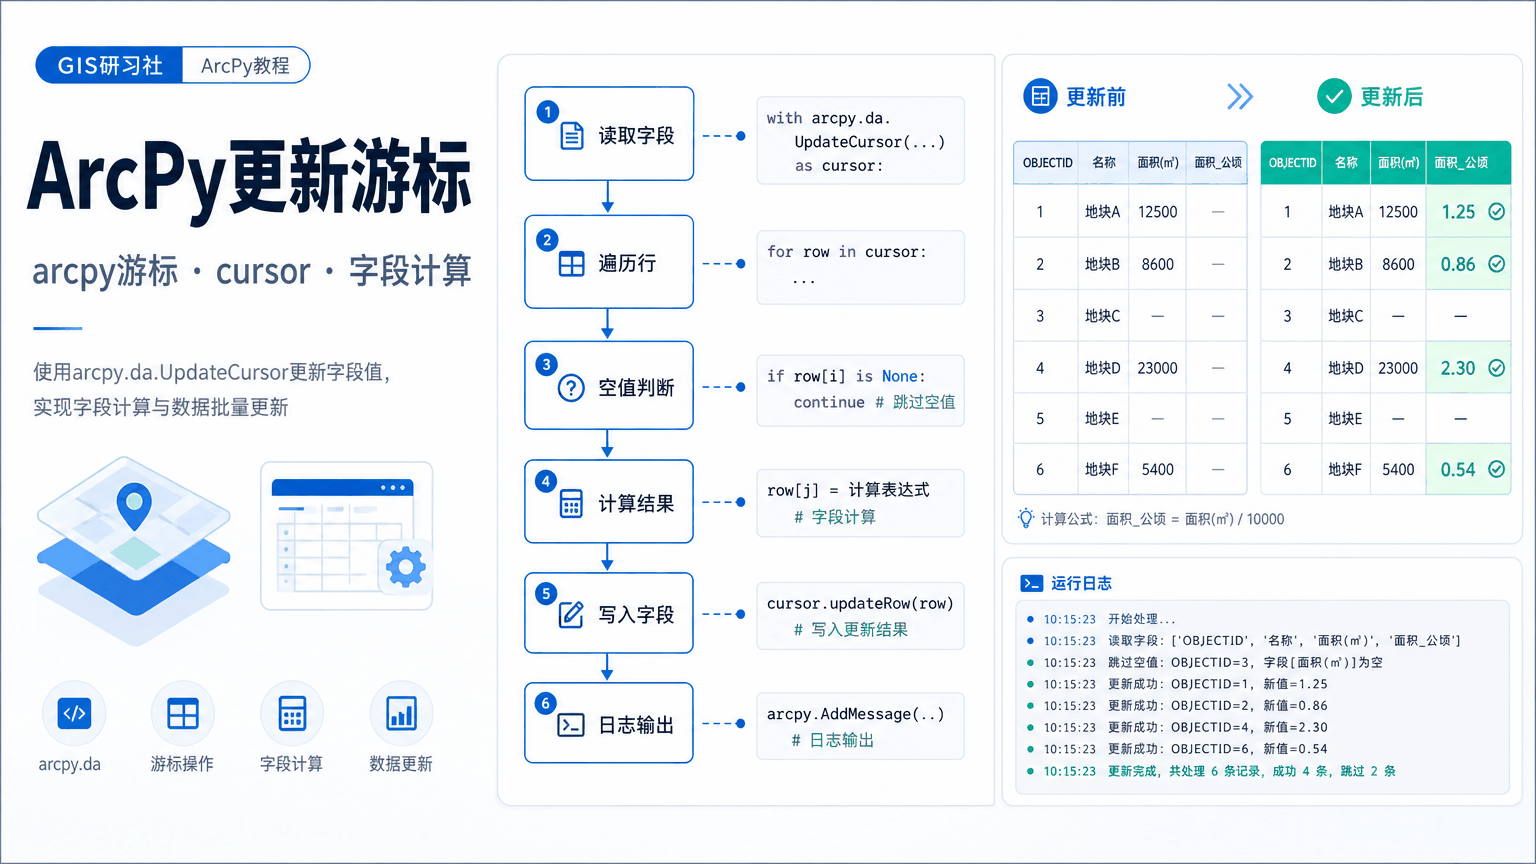
Task: Click the '开始处理...' log line
Action: tap(1141, 619)
